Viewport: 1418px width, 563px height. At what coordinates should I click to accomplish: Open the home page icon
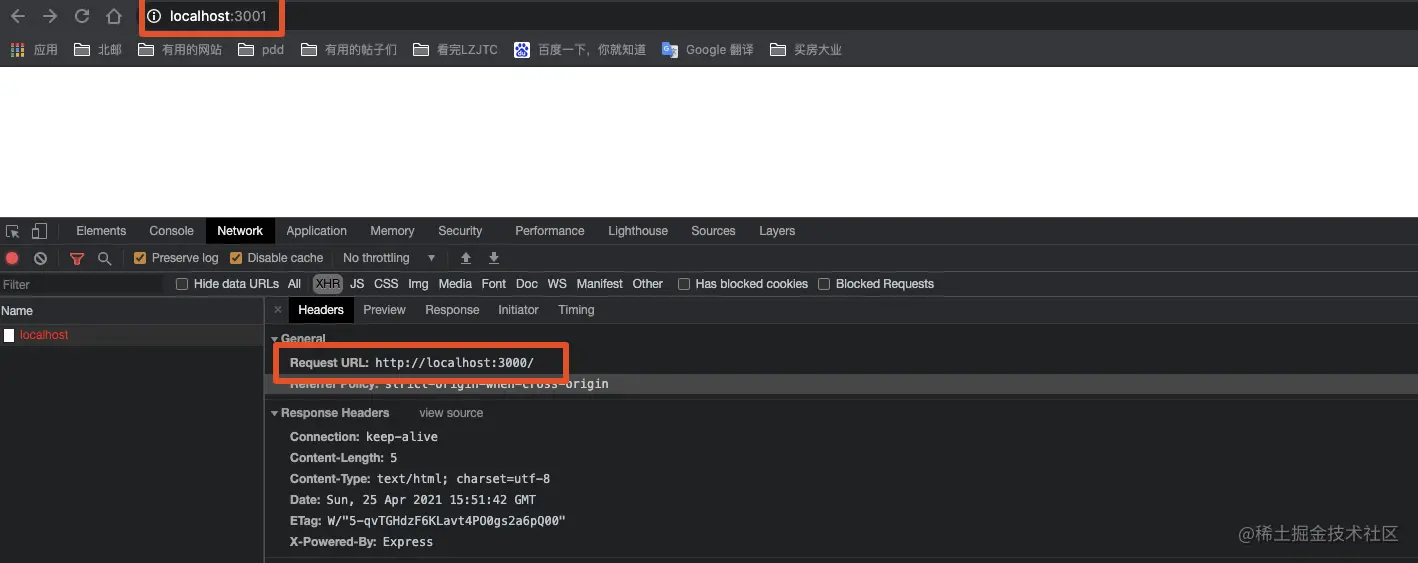[x=114, y=16]
